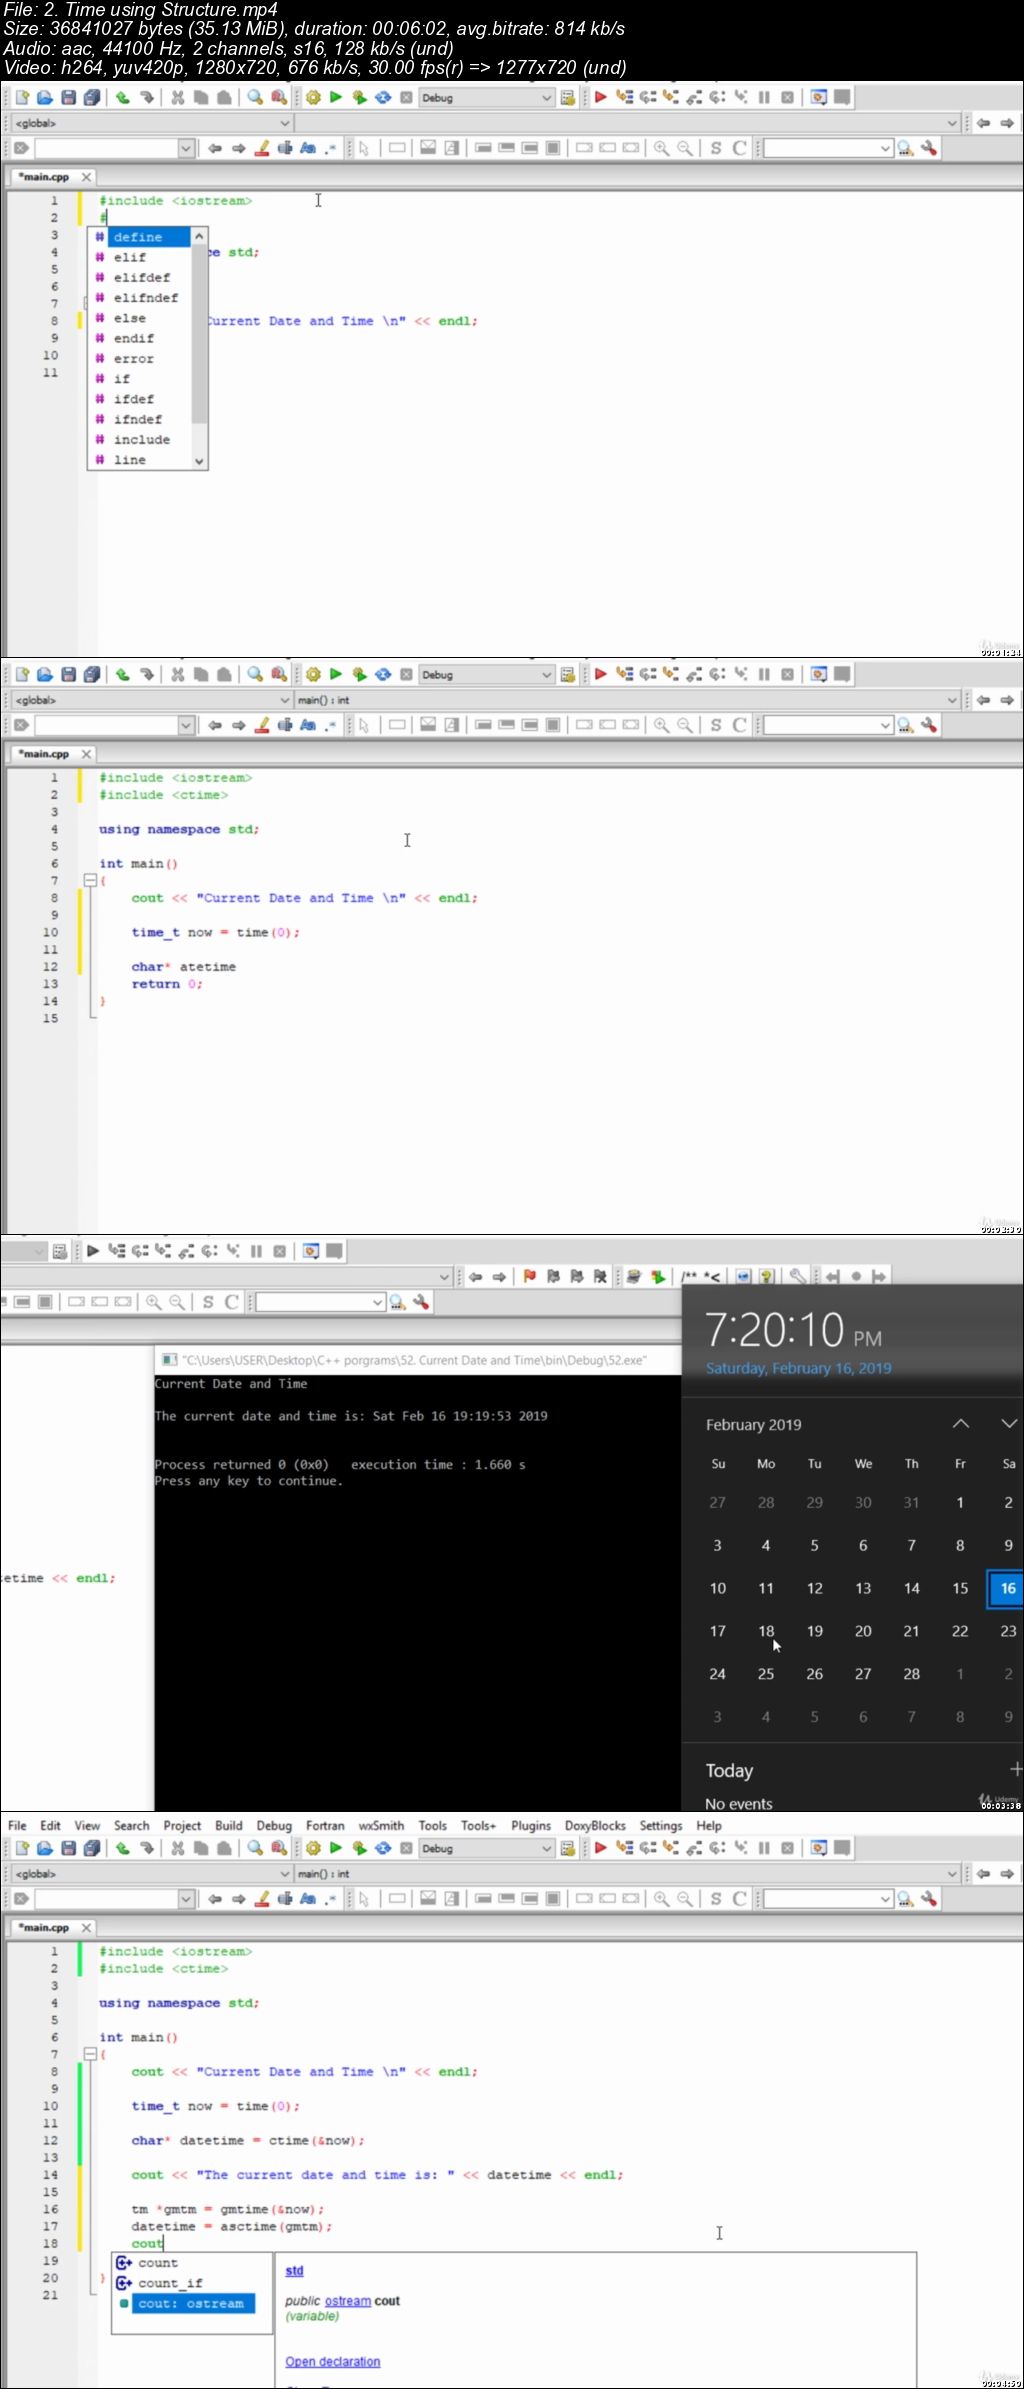Open the File menu
This screenshot has height=2389, width=1024.
[17, 1825]
